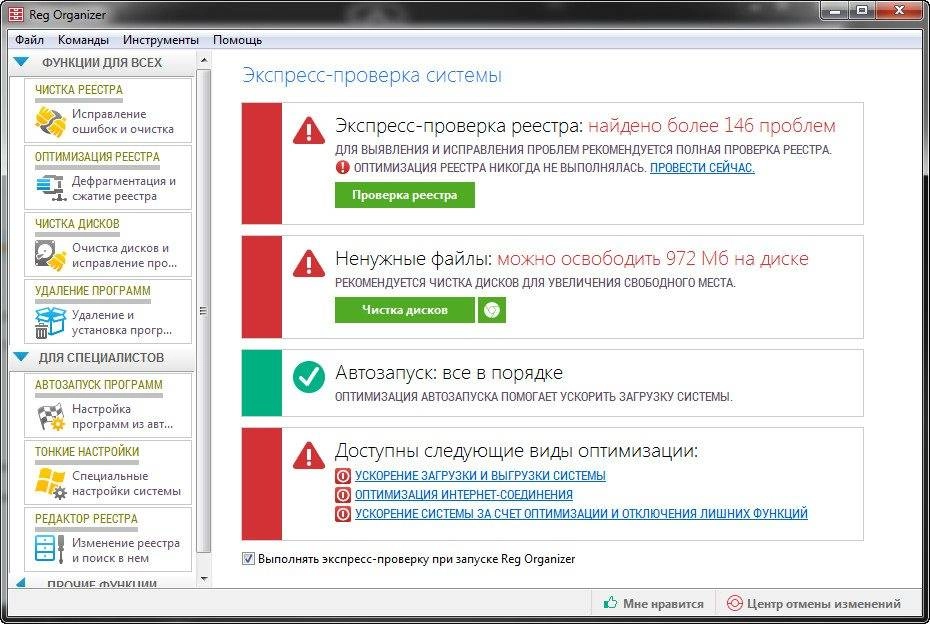
Task: Click the Chrome icon button next to Чистка дисков
Action: (492, 310)
